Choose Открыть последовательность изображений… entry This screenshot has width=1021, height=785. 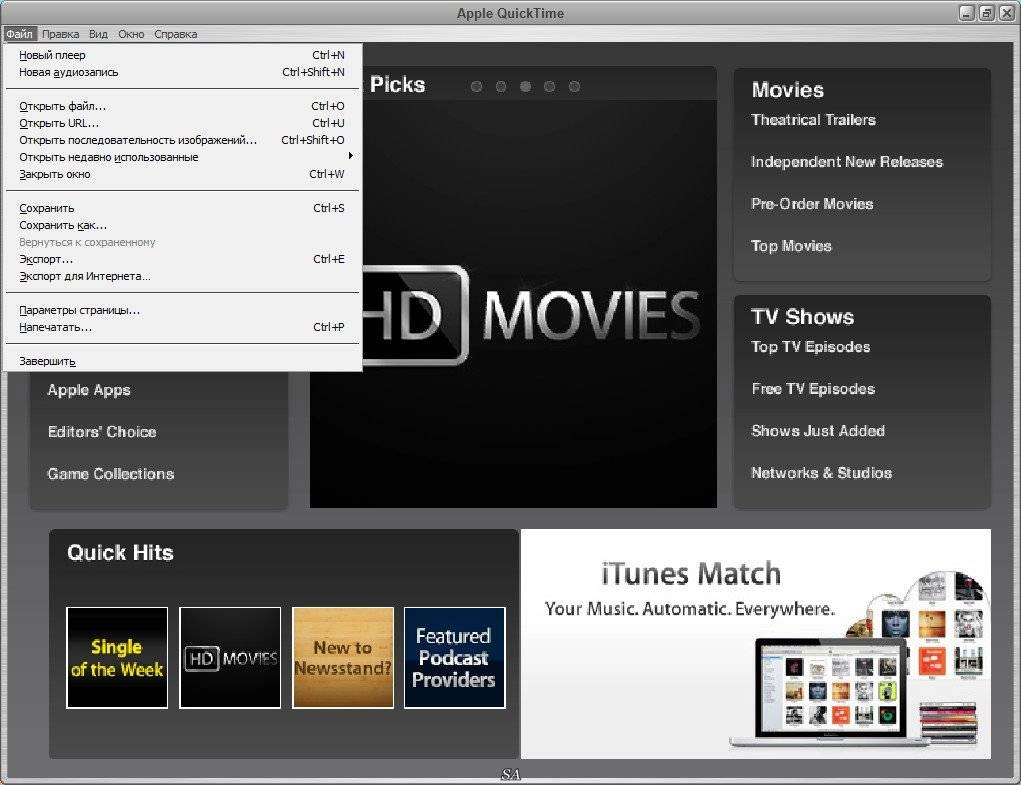[x=182, y=140]
